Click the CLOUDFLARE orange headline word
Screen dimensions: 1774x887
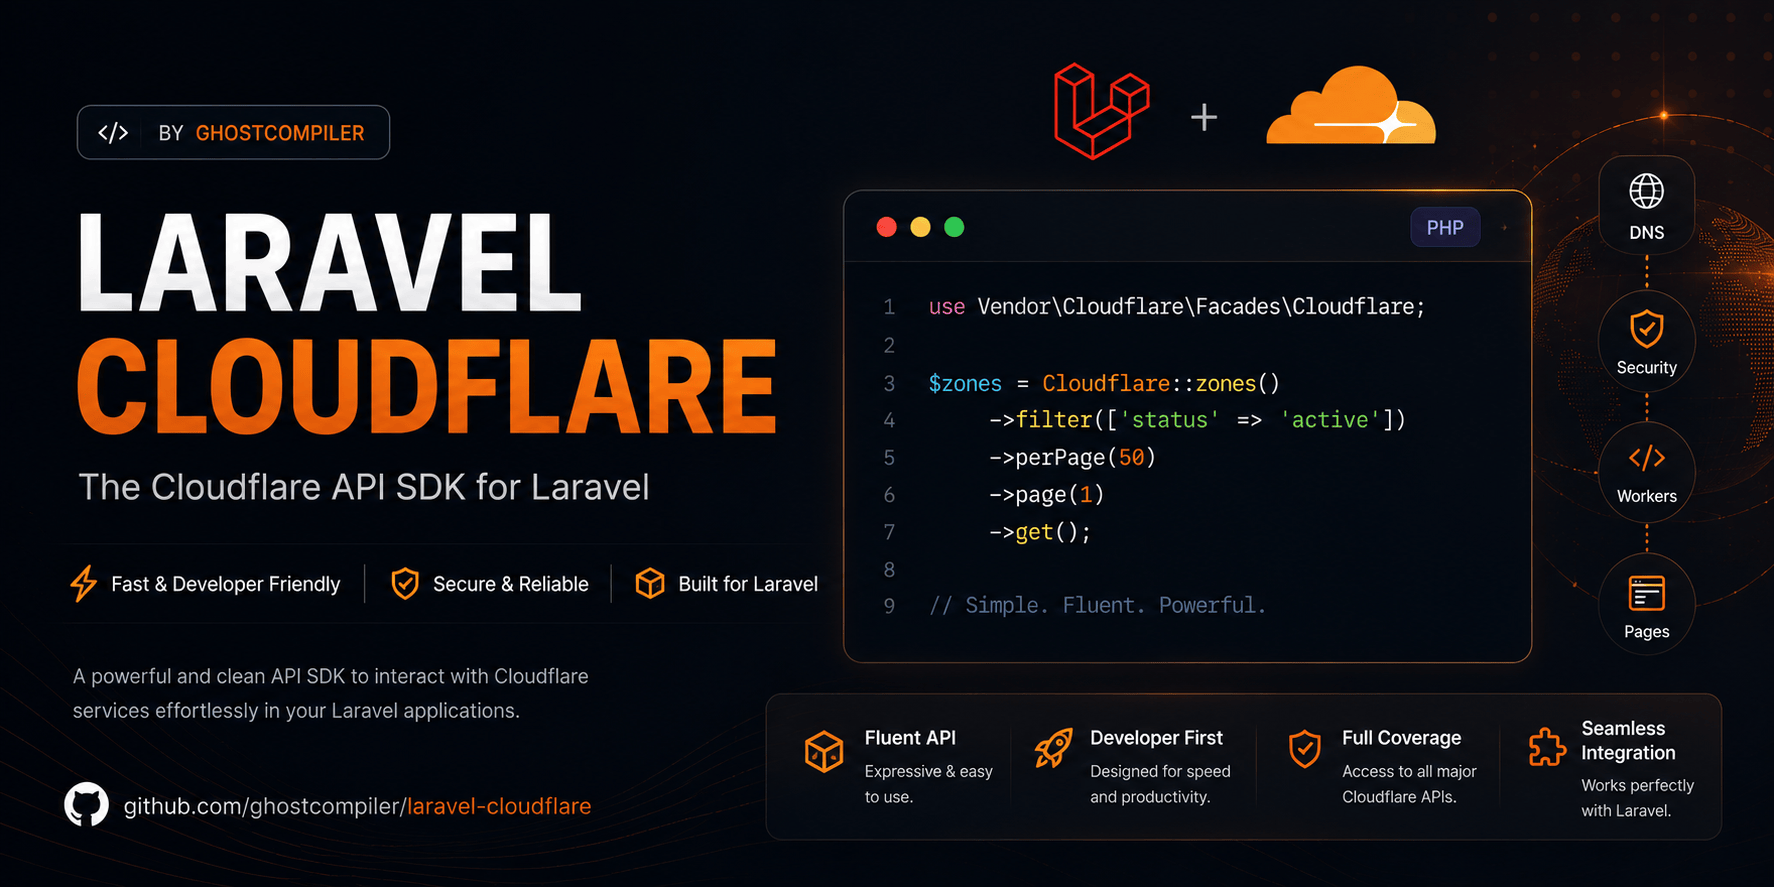pyautogui.click(x=427, y=386)
